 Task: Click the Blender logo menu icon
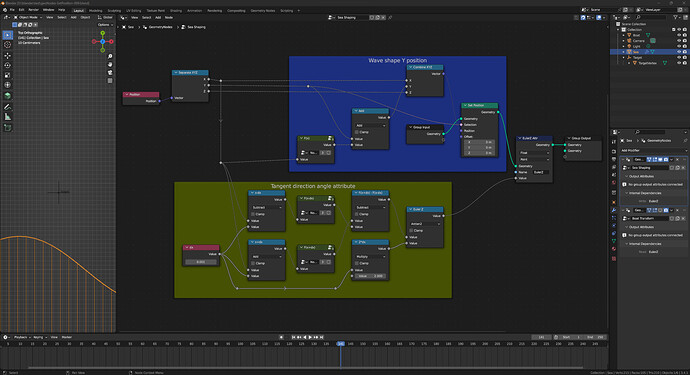(5, 10)
